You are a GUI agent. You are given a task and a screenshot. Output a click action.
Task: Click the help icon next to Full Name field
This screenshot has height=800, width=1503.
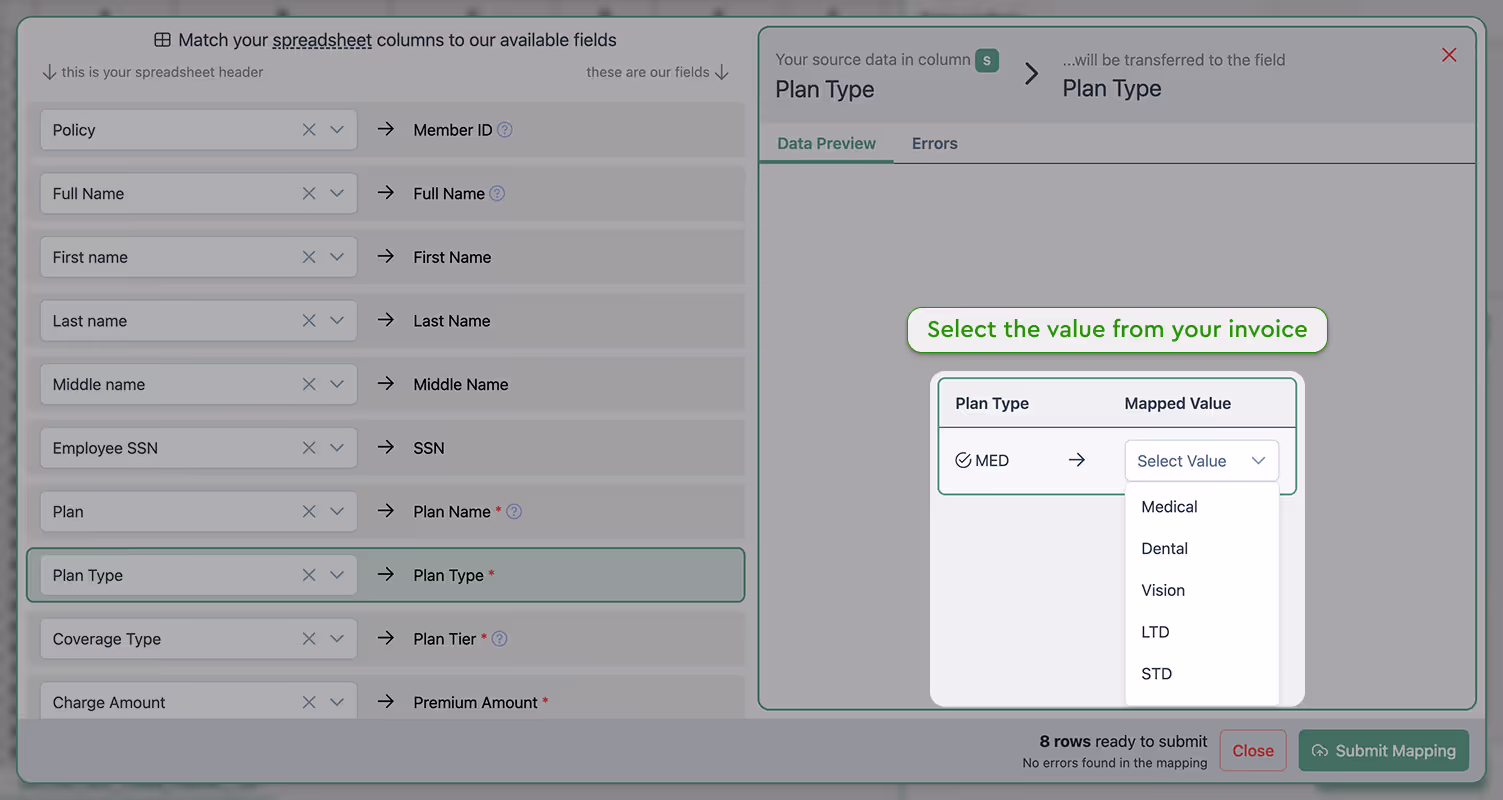[x=497, y=194]
